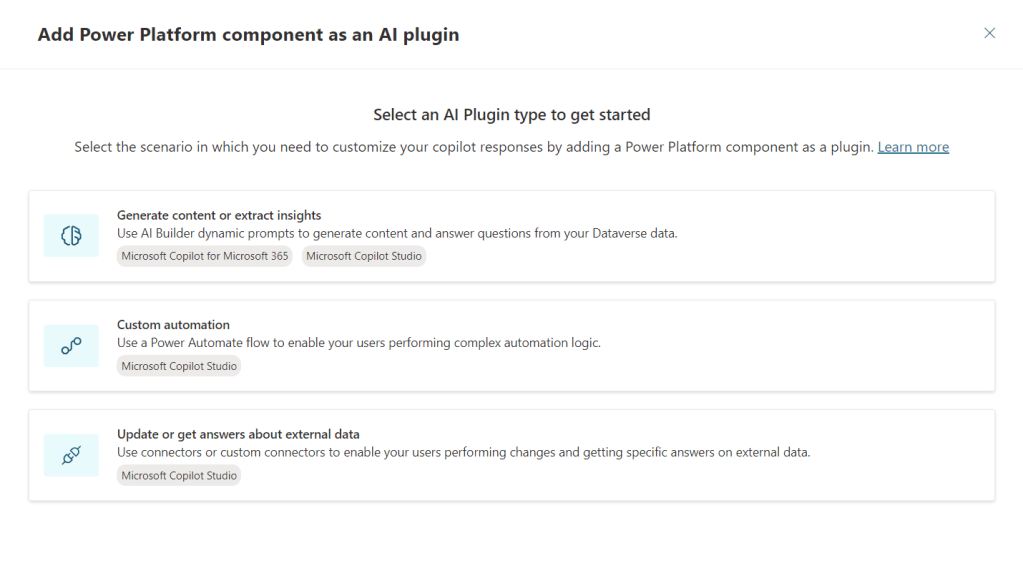Click the brain icon for Generate content

click(x=71, y=236)
